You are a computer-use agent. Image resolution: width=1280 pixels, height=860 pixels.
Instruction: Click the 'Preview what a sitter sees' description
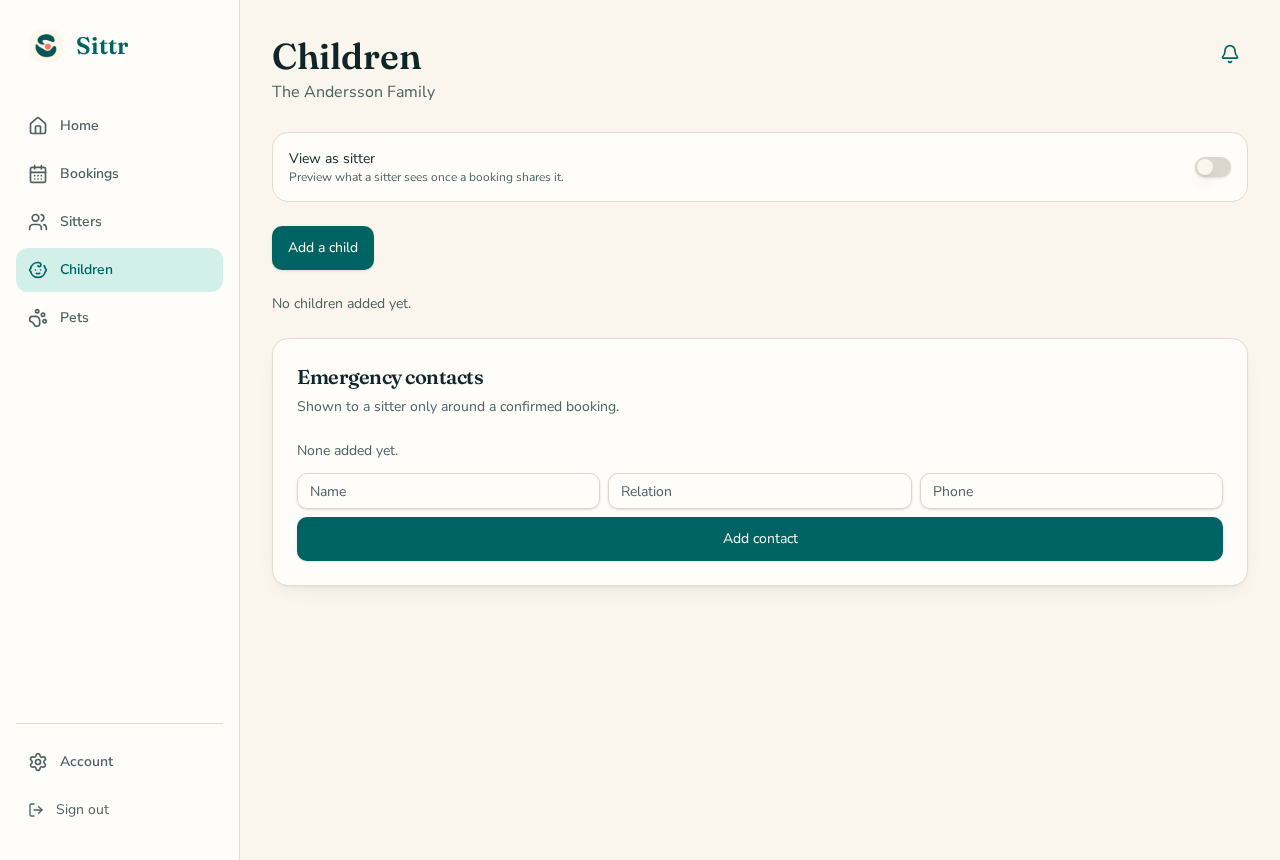(426, 177)
